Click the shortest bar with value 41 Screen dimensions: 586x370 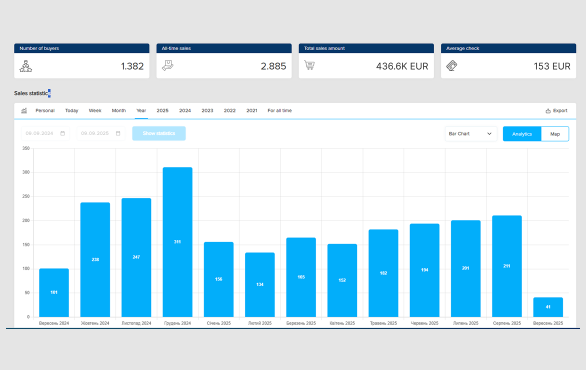tap(548, 307)
